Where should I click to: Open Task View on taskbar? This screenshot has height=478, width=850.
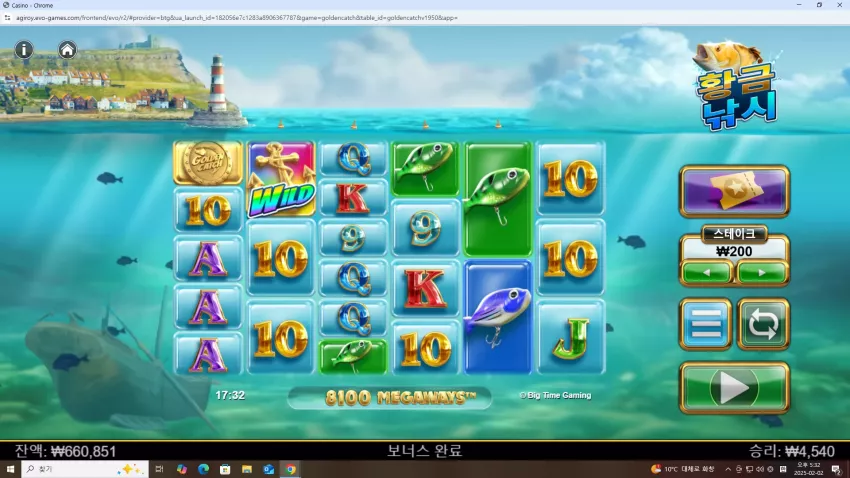(159, 469)
